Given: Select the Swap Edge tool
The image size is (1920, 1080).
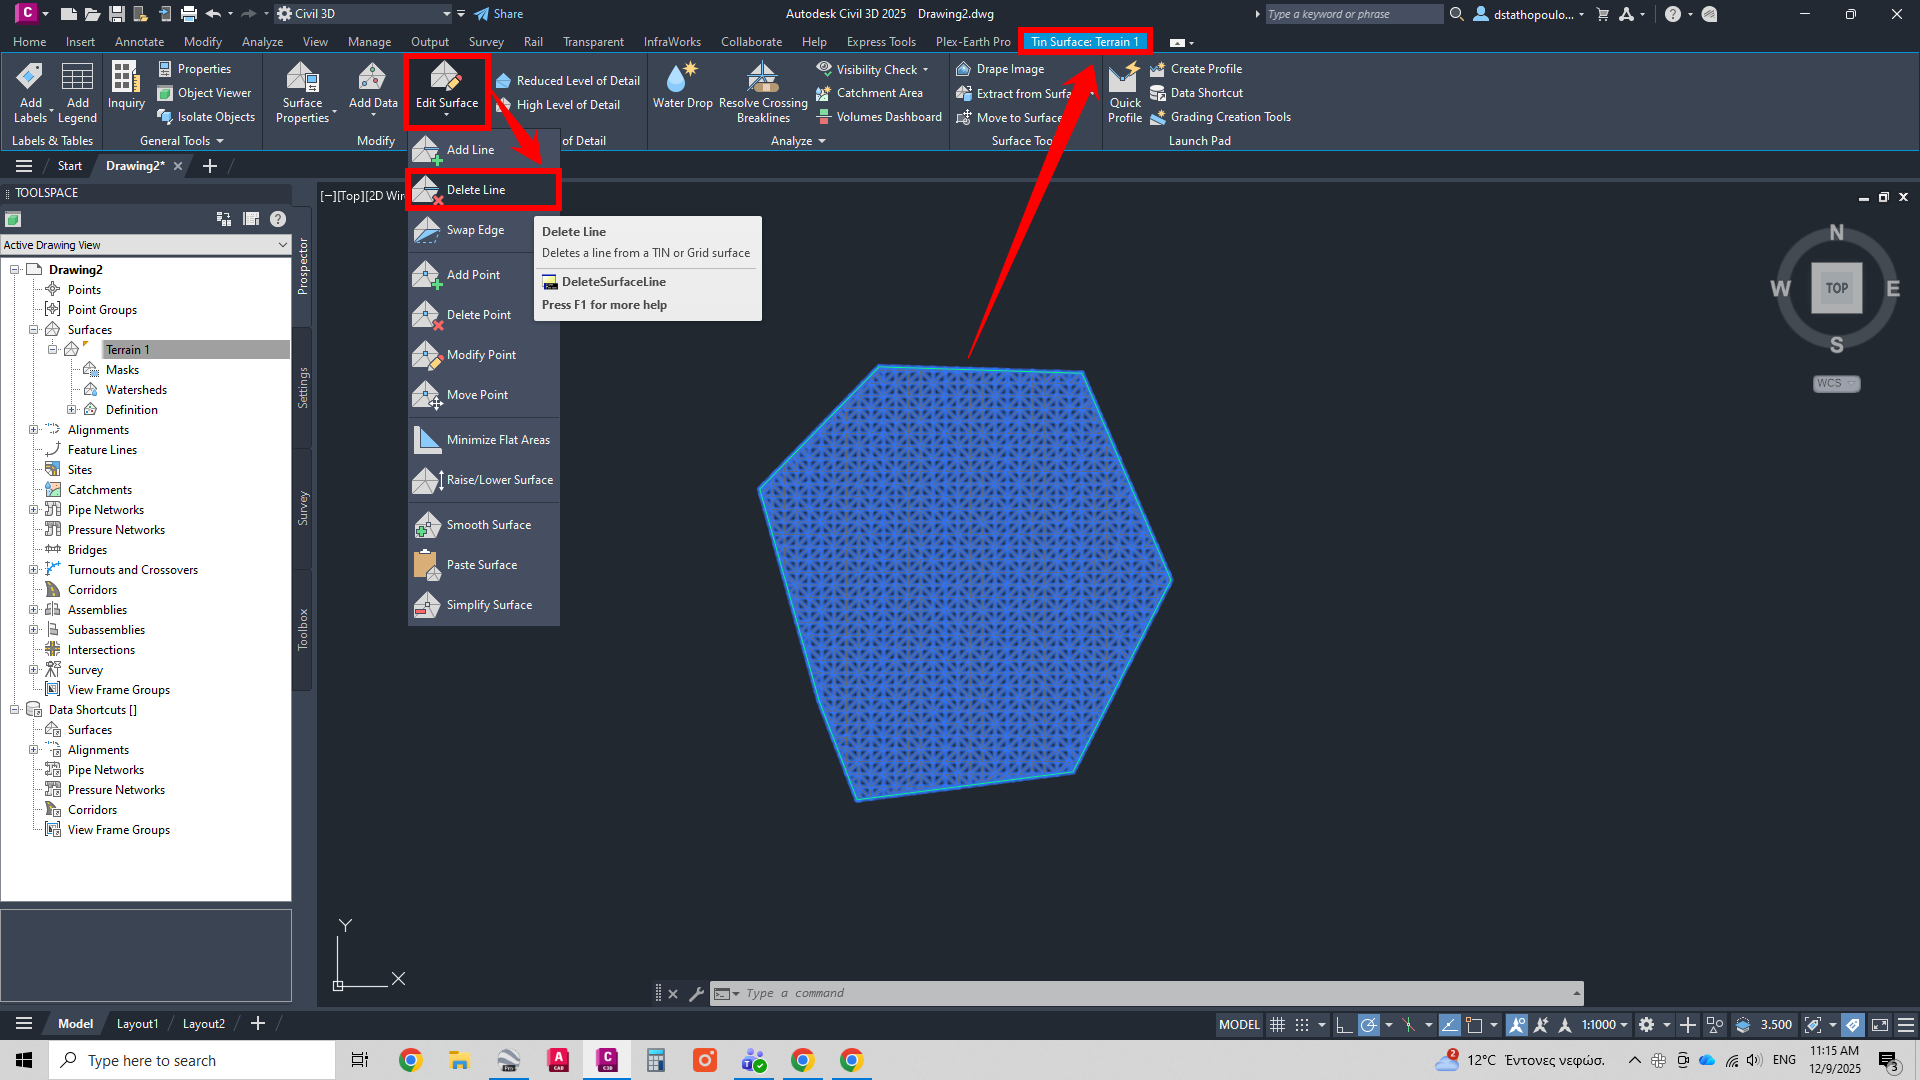Looking at the screenshot, I should (475, 230).
